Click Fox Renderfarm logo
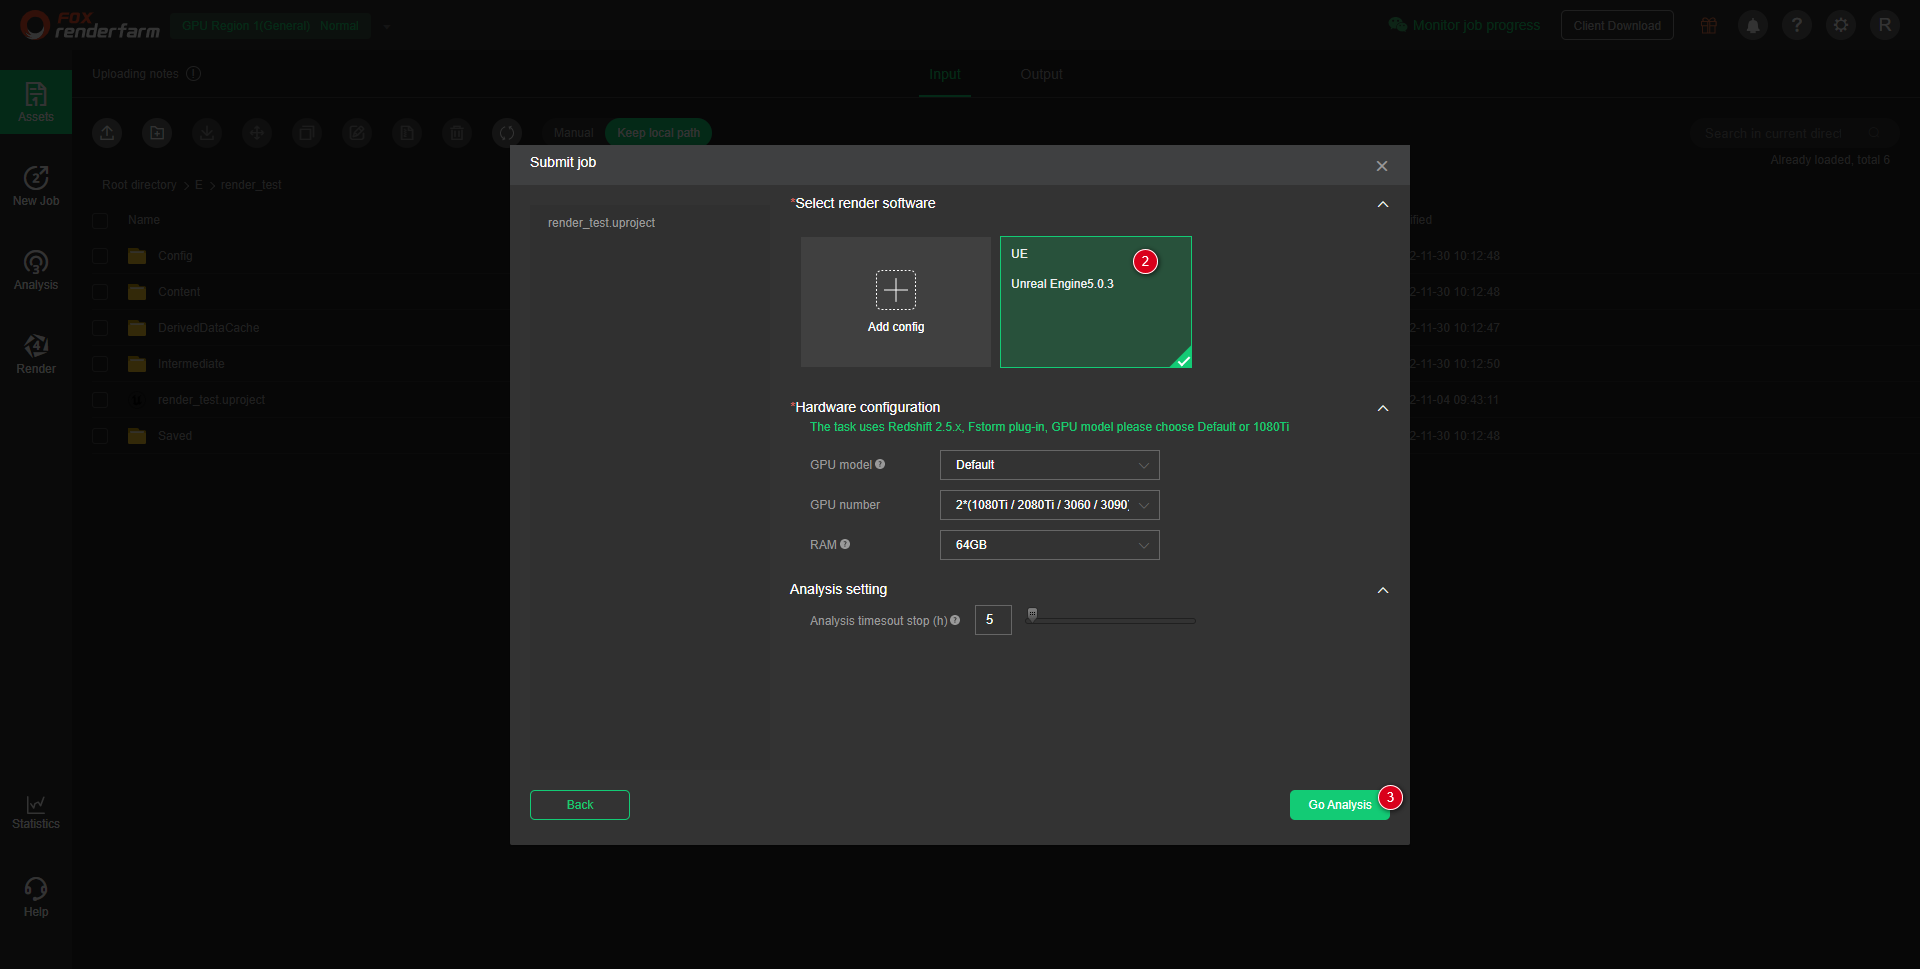This screenshot has height=969, width=1920. coord(90,25)
